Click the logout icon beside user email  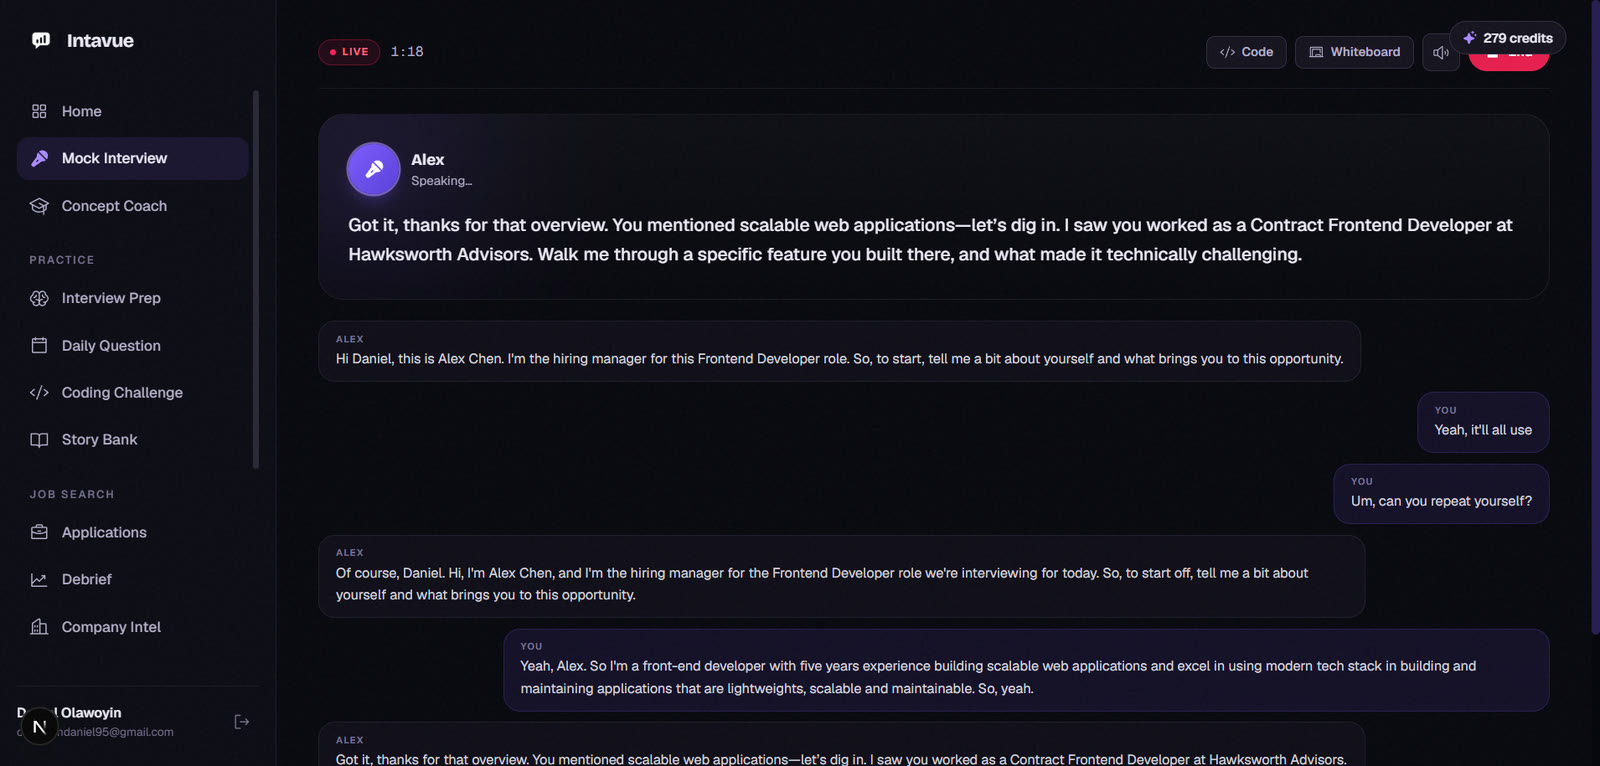[x=241, y=722]
